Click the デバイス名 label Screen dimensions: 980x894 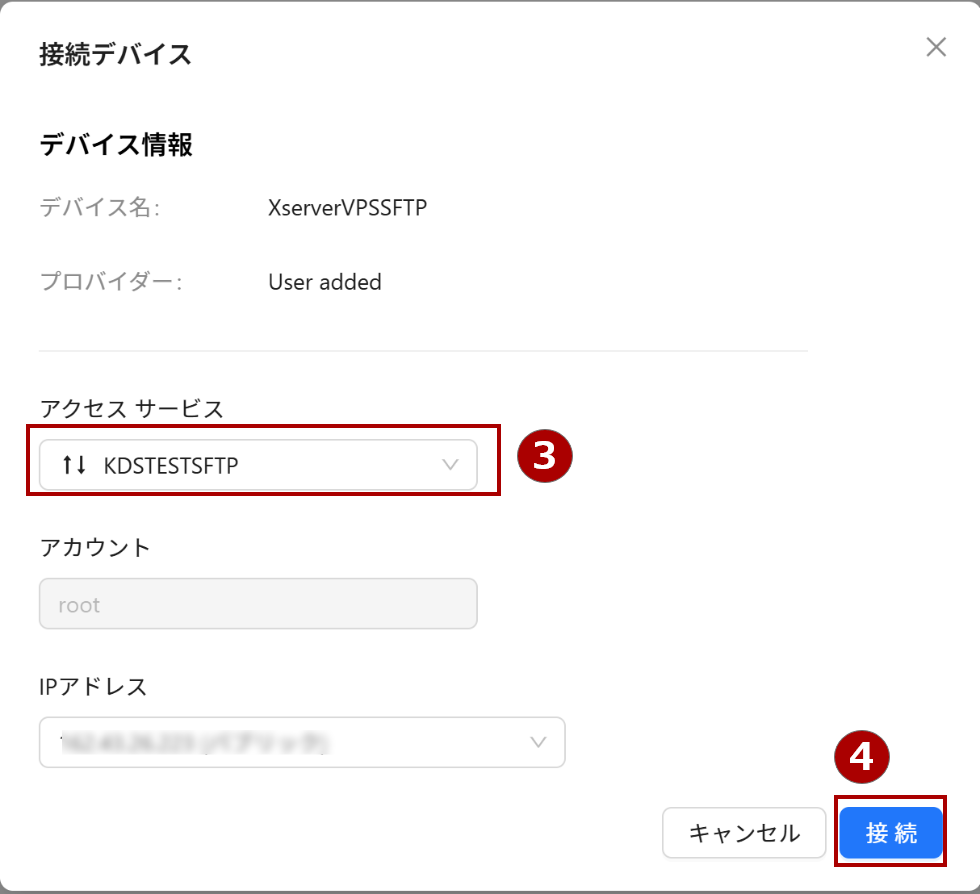click(100, 208)
